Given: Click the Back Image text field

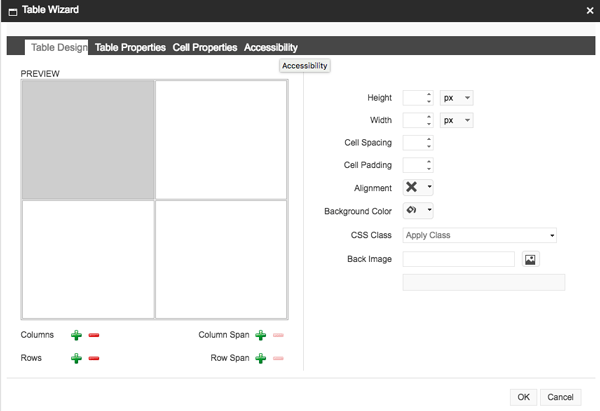Looking at the screenshot, I should click(x=458, y=259).
